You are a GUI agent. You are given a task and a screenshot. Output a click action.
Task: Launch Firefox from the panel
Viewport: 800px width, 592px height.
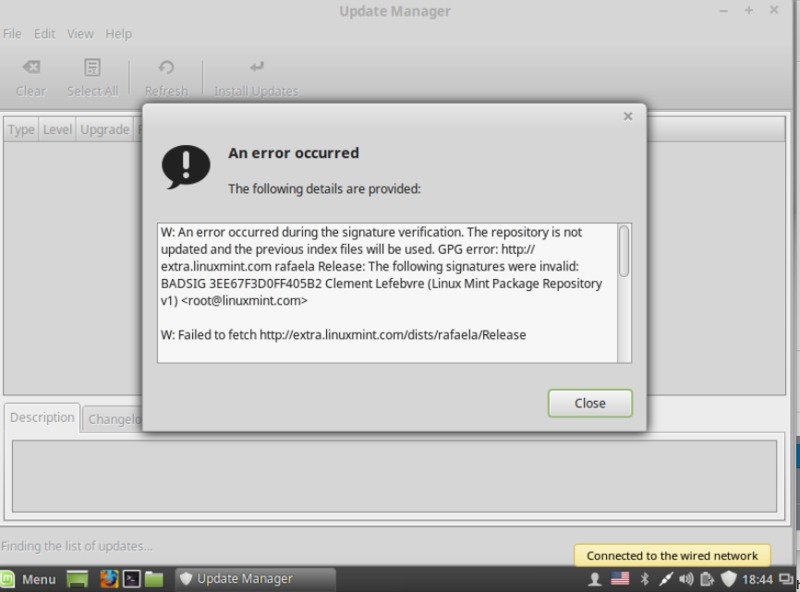(108, 579)
